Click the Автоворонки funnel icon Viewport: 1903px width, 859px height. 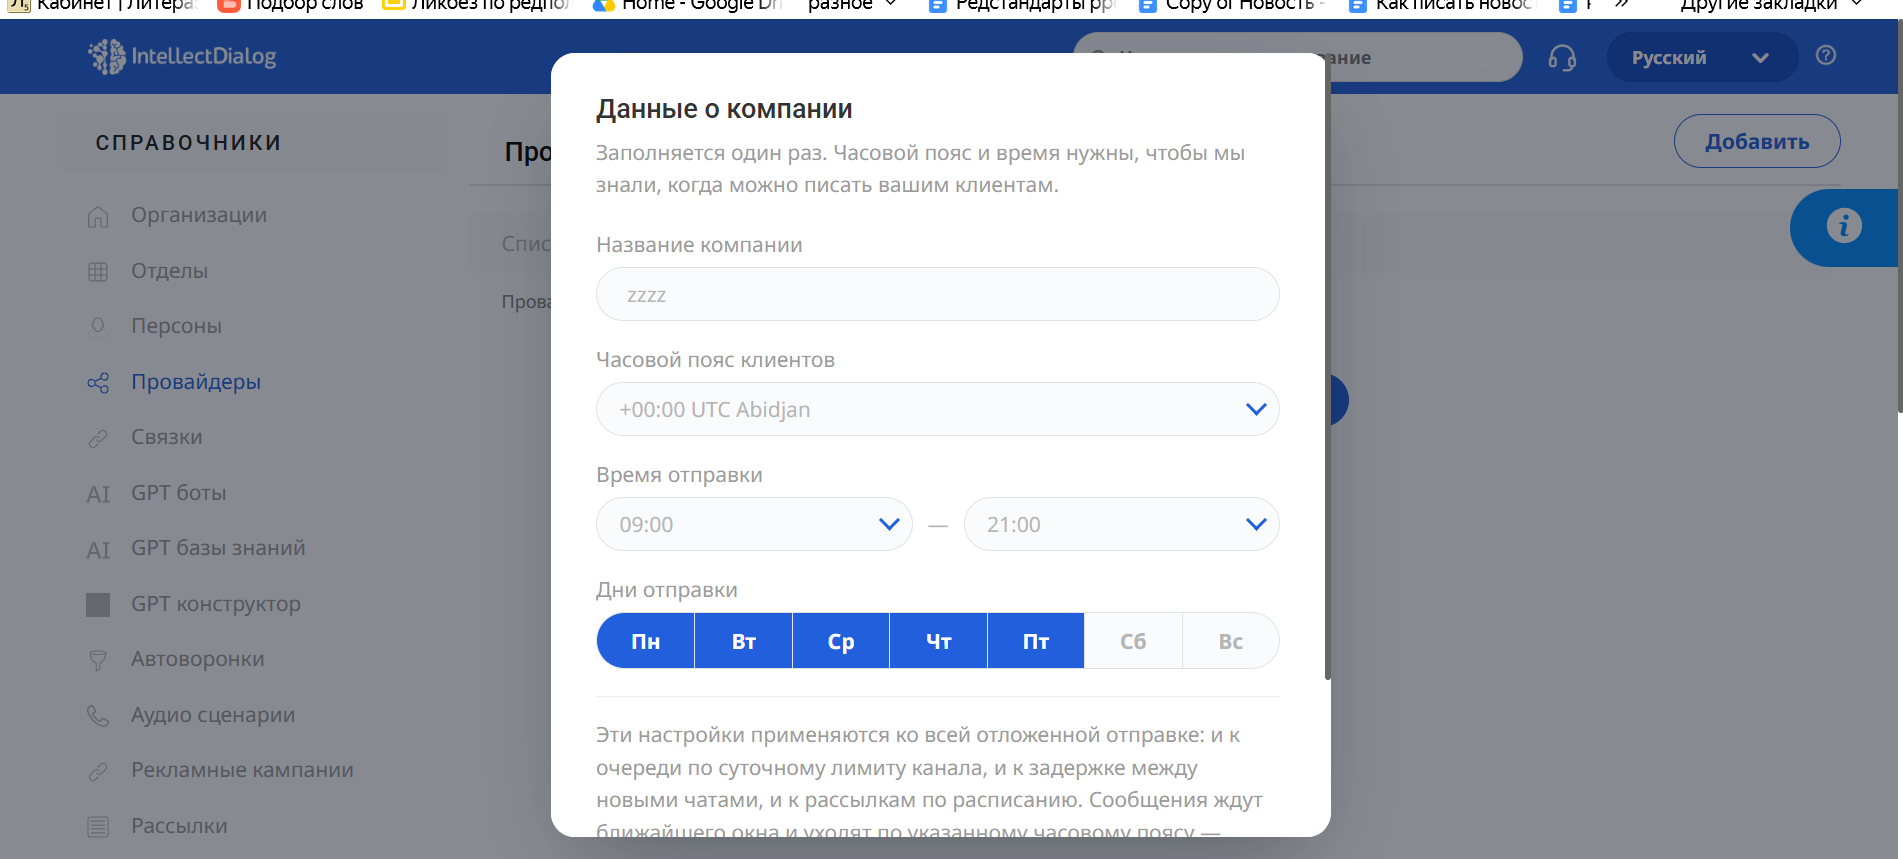98,660
